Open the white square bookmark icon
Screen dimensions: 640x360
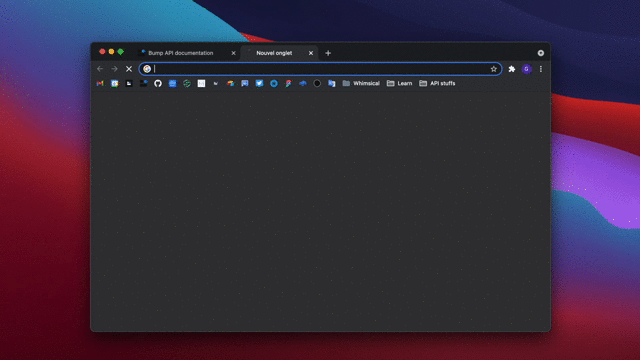pos(201,83)
